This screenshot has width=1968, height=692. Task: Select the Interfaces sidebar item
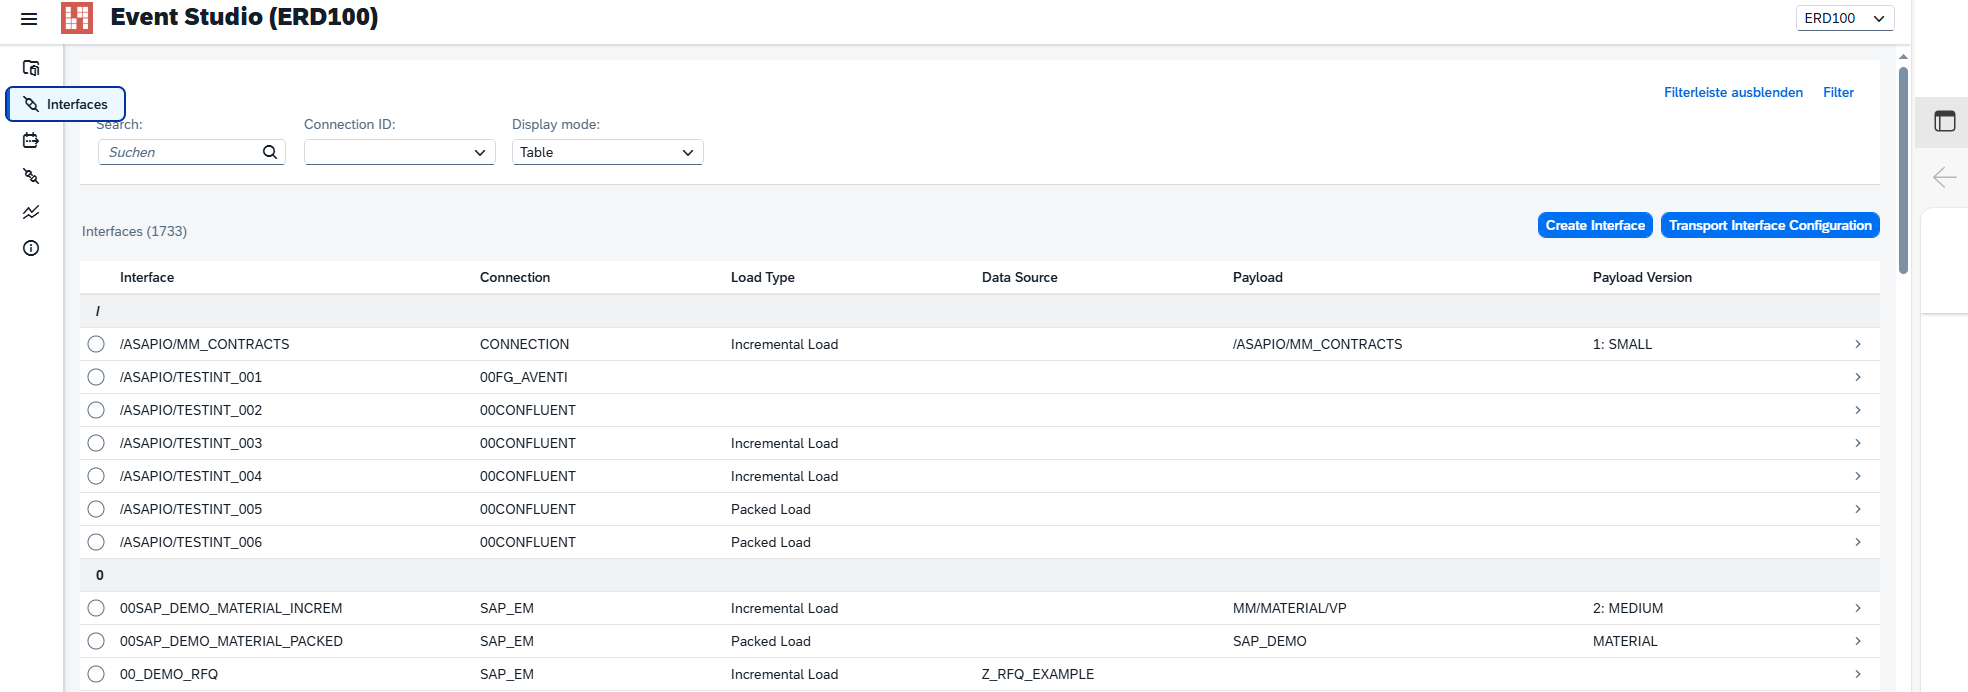66,104
